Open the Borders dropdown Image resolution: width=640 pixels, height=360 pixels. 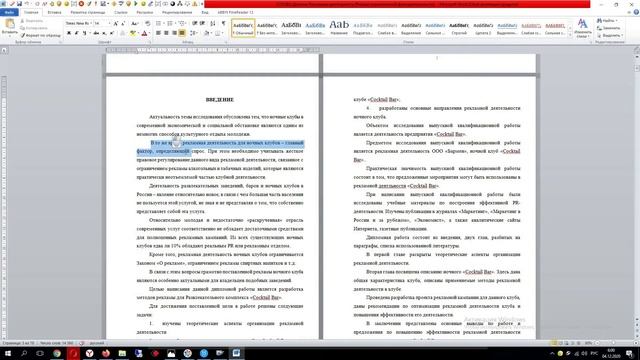[x=219, y=33]
